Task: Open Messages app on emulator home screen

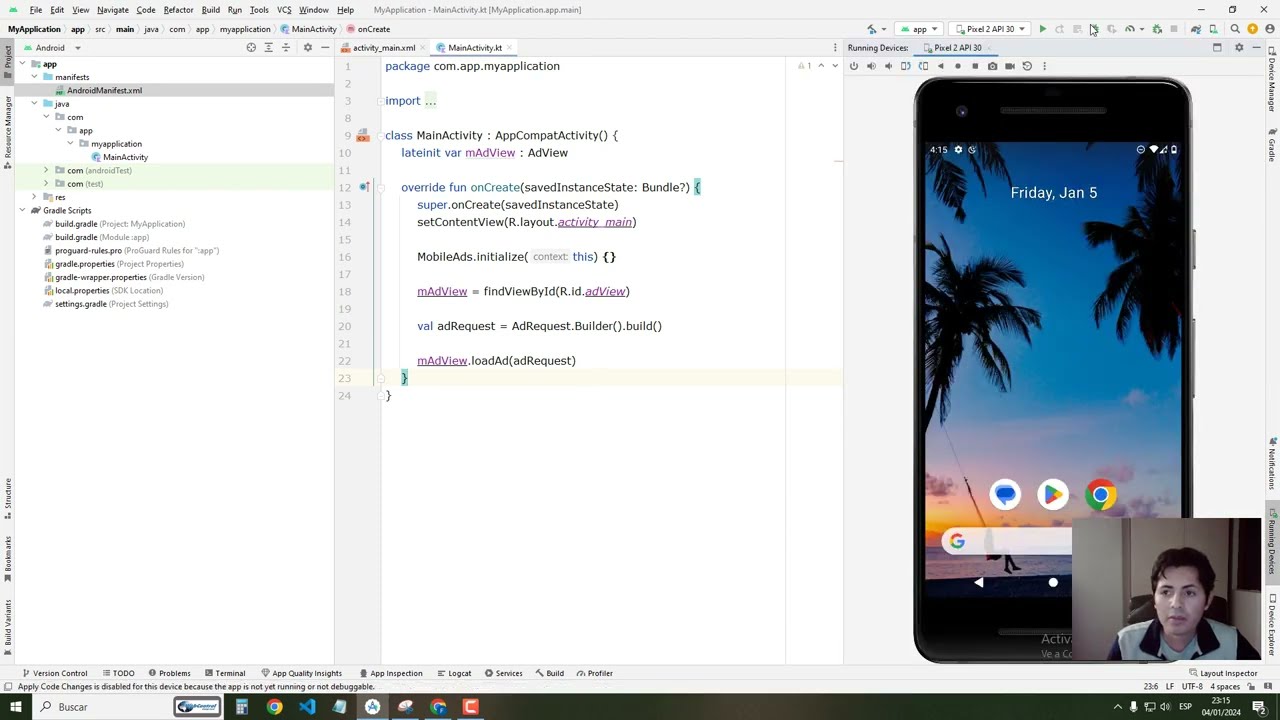Action: click(x=1005, y=495)
